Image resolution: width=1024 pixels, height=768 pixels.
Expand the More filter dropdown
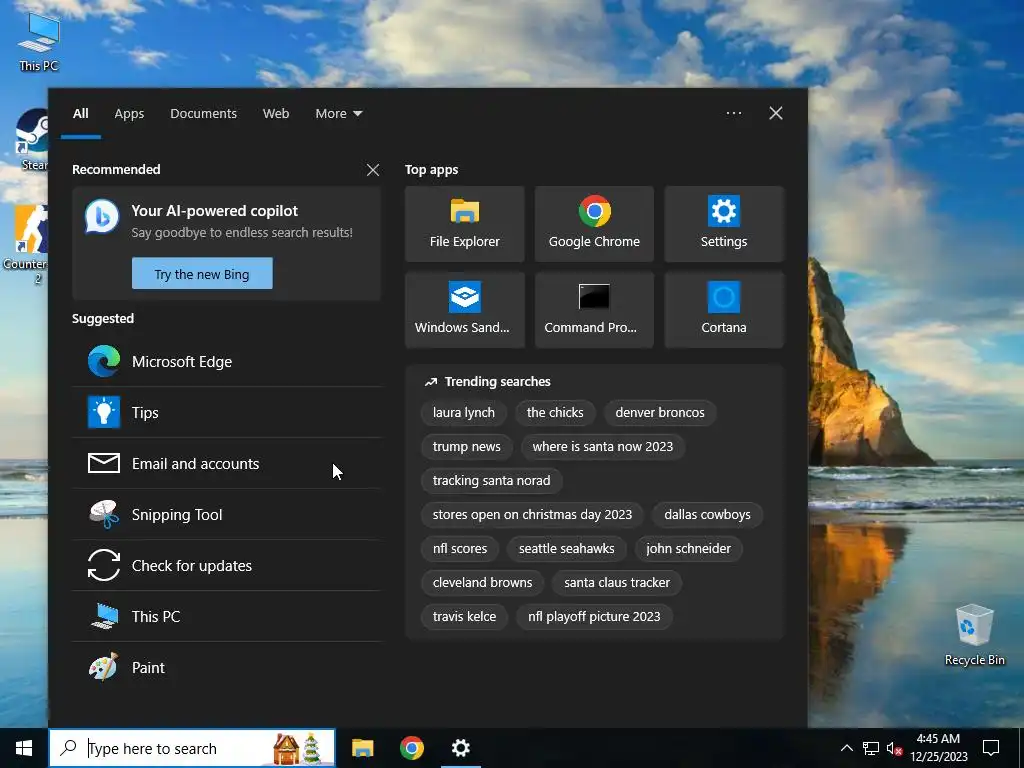coord(338,114)
